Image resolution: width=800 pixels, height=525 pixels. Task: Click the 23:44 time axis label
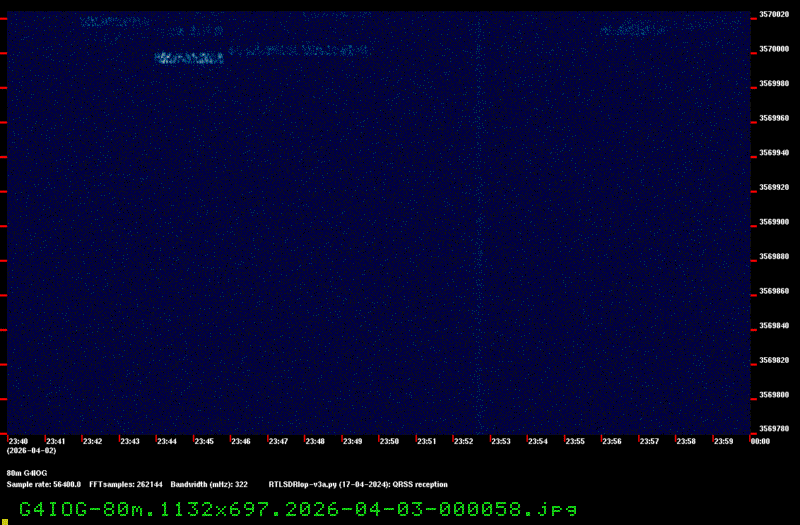[167, 441]
